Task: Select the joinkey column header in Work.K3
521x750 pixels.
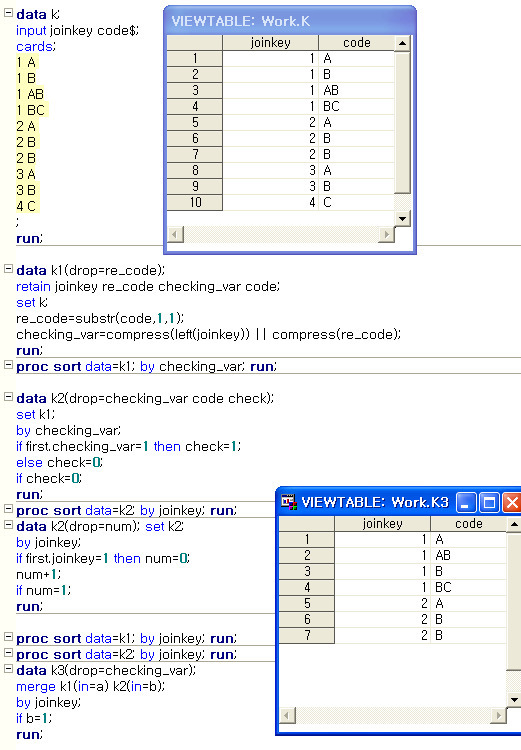Action: [382, 524]
